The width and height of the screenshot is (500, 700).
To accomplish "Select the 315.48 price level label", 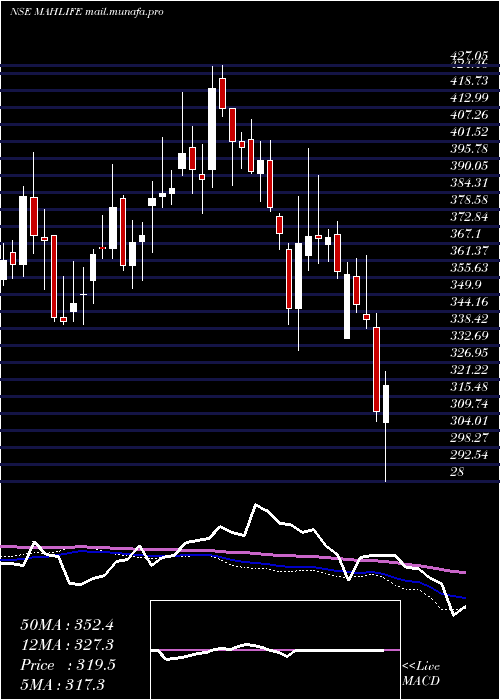I will (469, 386).
